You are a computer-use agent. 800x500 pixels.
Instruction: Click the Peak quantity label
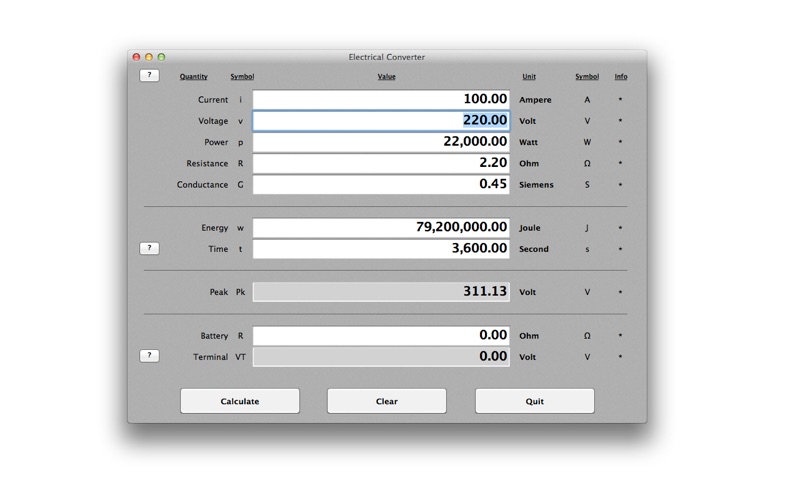(219, 292)
